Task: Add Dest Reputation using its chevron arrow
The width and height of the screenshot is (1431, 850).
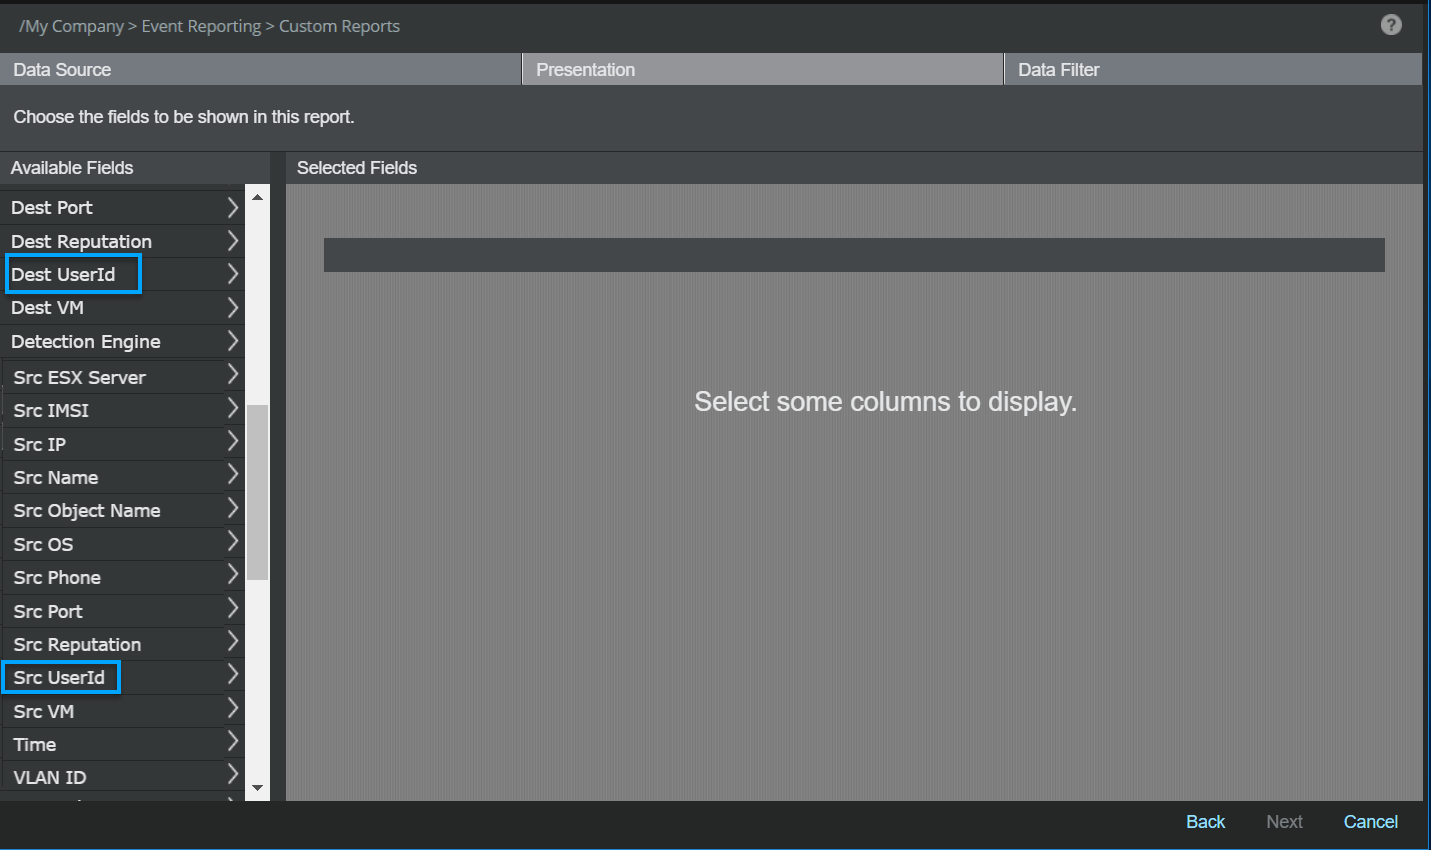Action: (232, 241)
